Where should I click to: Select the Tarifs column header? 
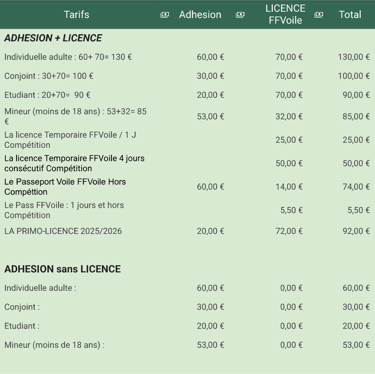pos(76,15)
